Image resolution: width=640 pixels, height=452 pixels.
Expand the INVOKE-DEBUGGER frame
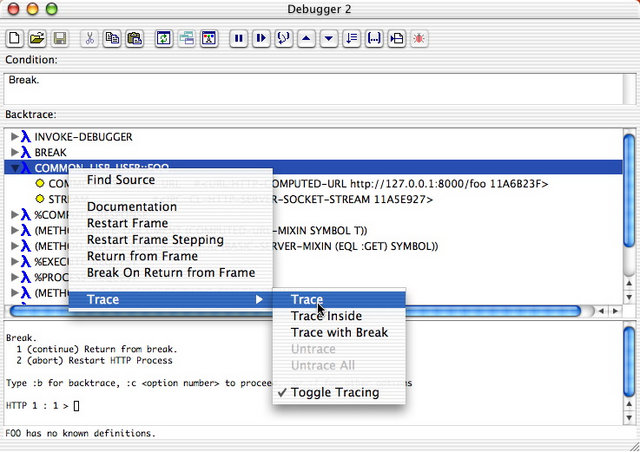pos(15,136)
